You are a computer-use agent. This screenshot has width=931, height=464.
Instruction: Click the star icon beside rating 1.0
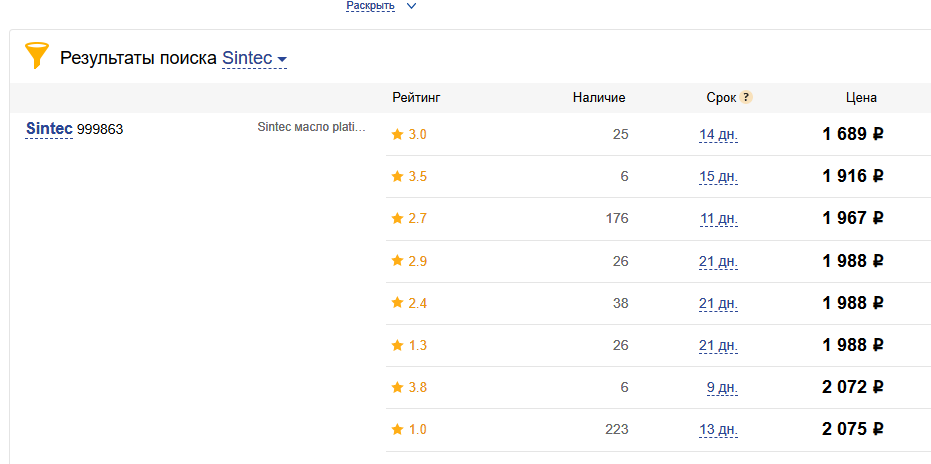[397, 430]
